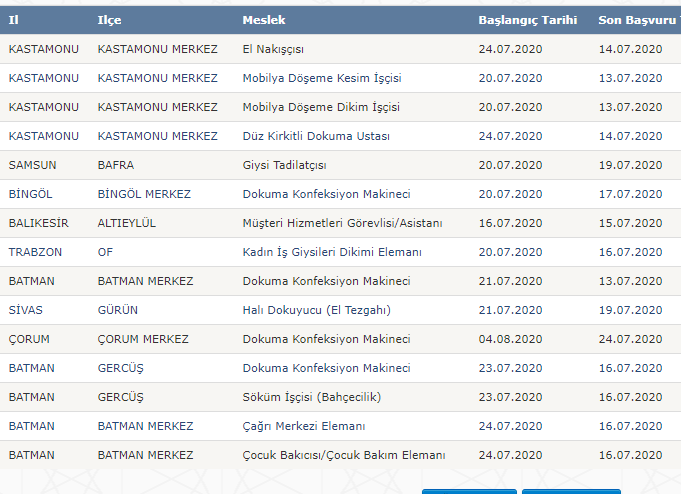Select Müşteri Hizmetleri Görevlisi/Asistanı listing

click(342, 223)
